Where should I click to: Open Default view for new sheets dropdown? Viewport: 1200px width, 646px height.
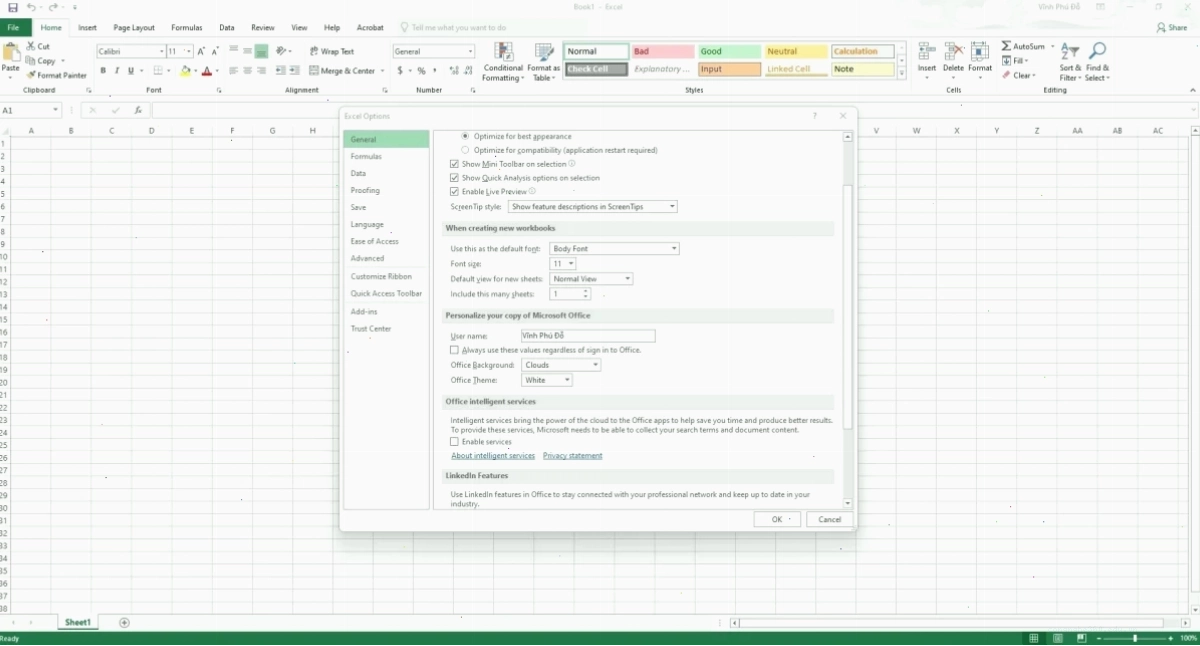(x=591, y=279)
